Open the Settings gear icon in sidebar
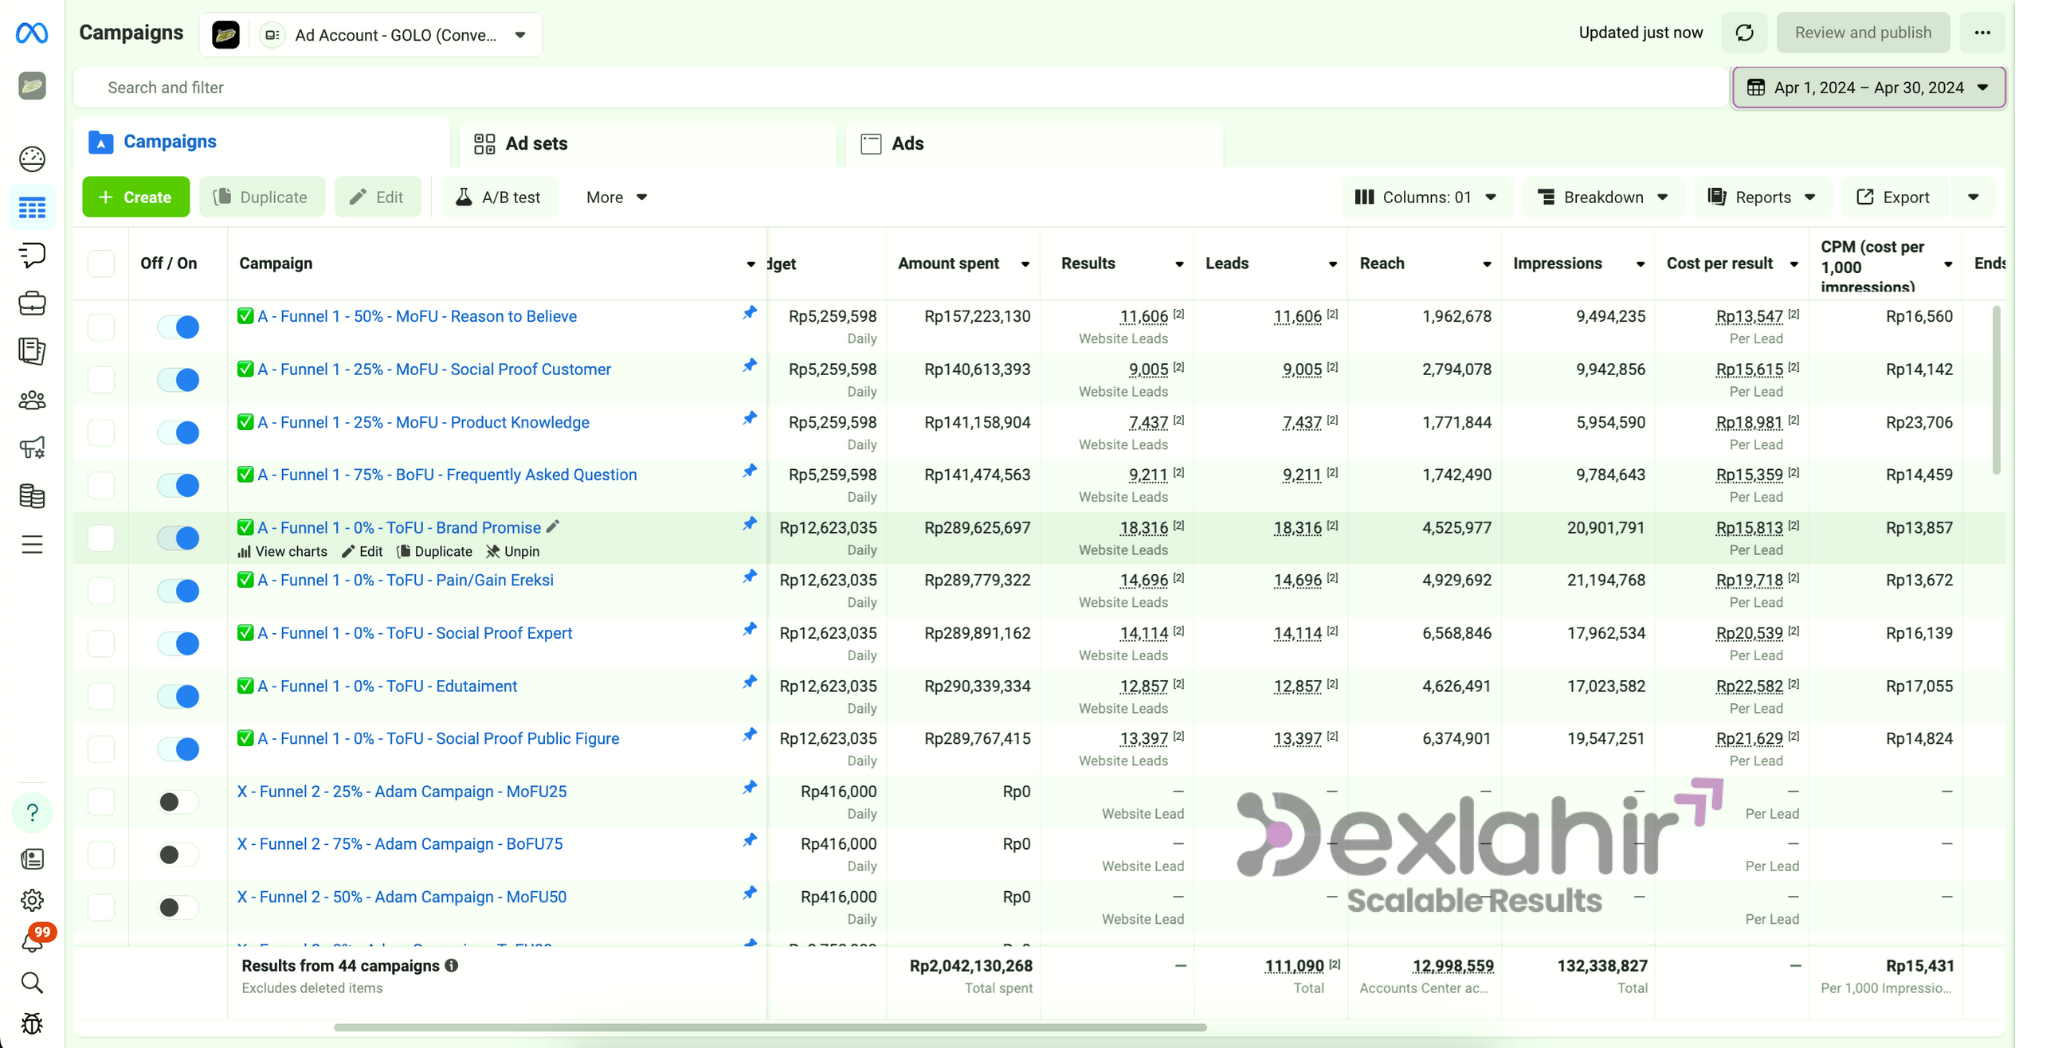Image resolution: width=2048 pixels, height=1048 pixels. click(32, 900)
